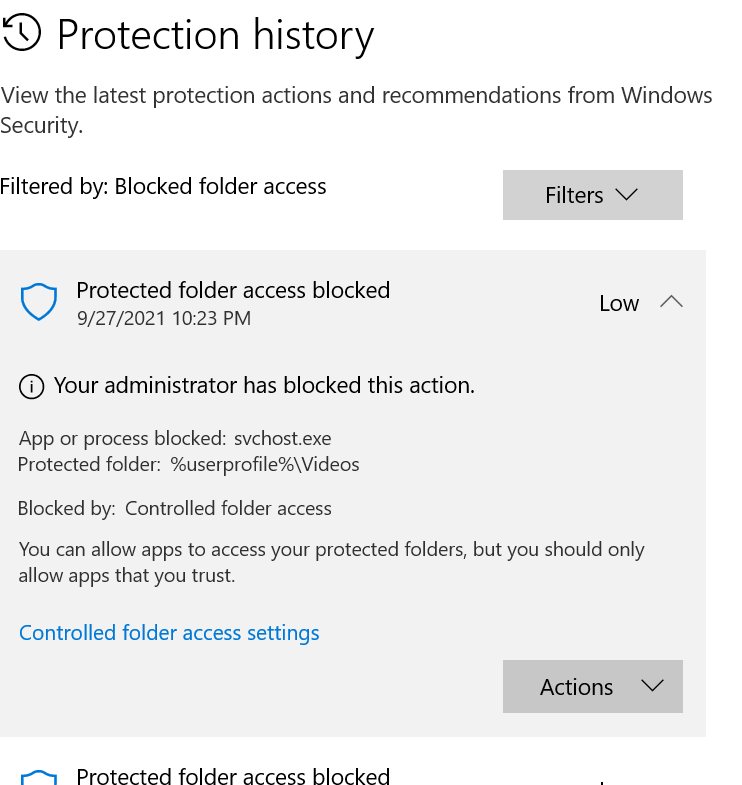The width and height of the screenshot is (742, 785).
Task: Open the Actions dropdown
Action: click(x=592, y=686)
